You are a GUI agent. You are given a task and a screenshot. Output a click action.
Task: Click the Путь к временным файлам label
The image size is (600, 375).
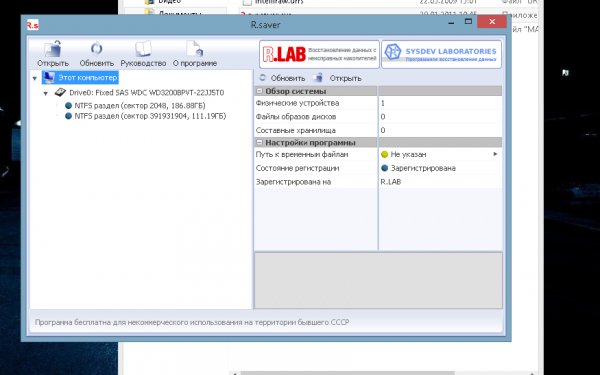(302, 155)
